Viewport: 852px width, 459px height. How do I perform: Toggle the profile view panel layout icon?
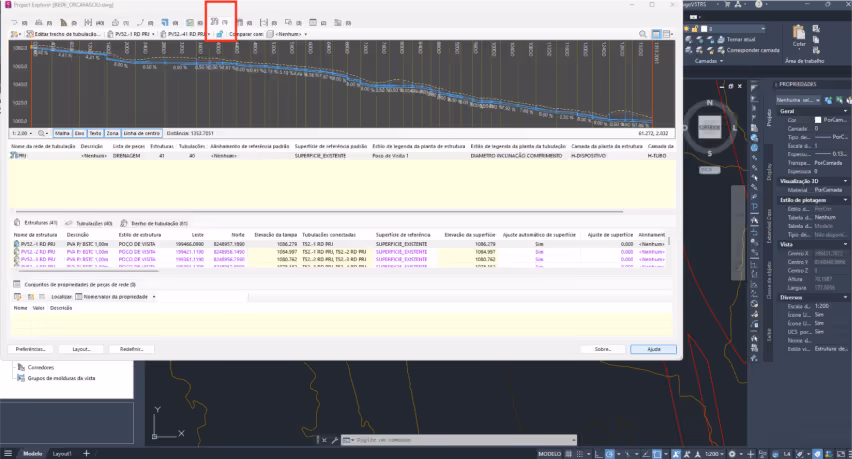click(x=656, y=34)
